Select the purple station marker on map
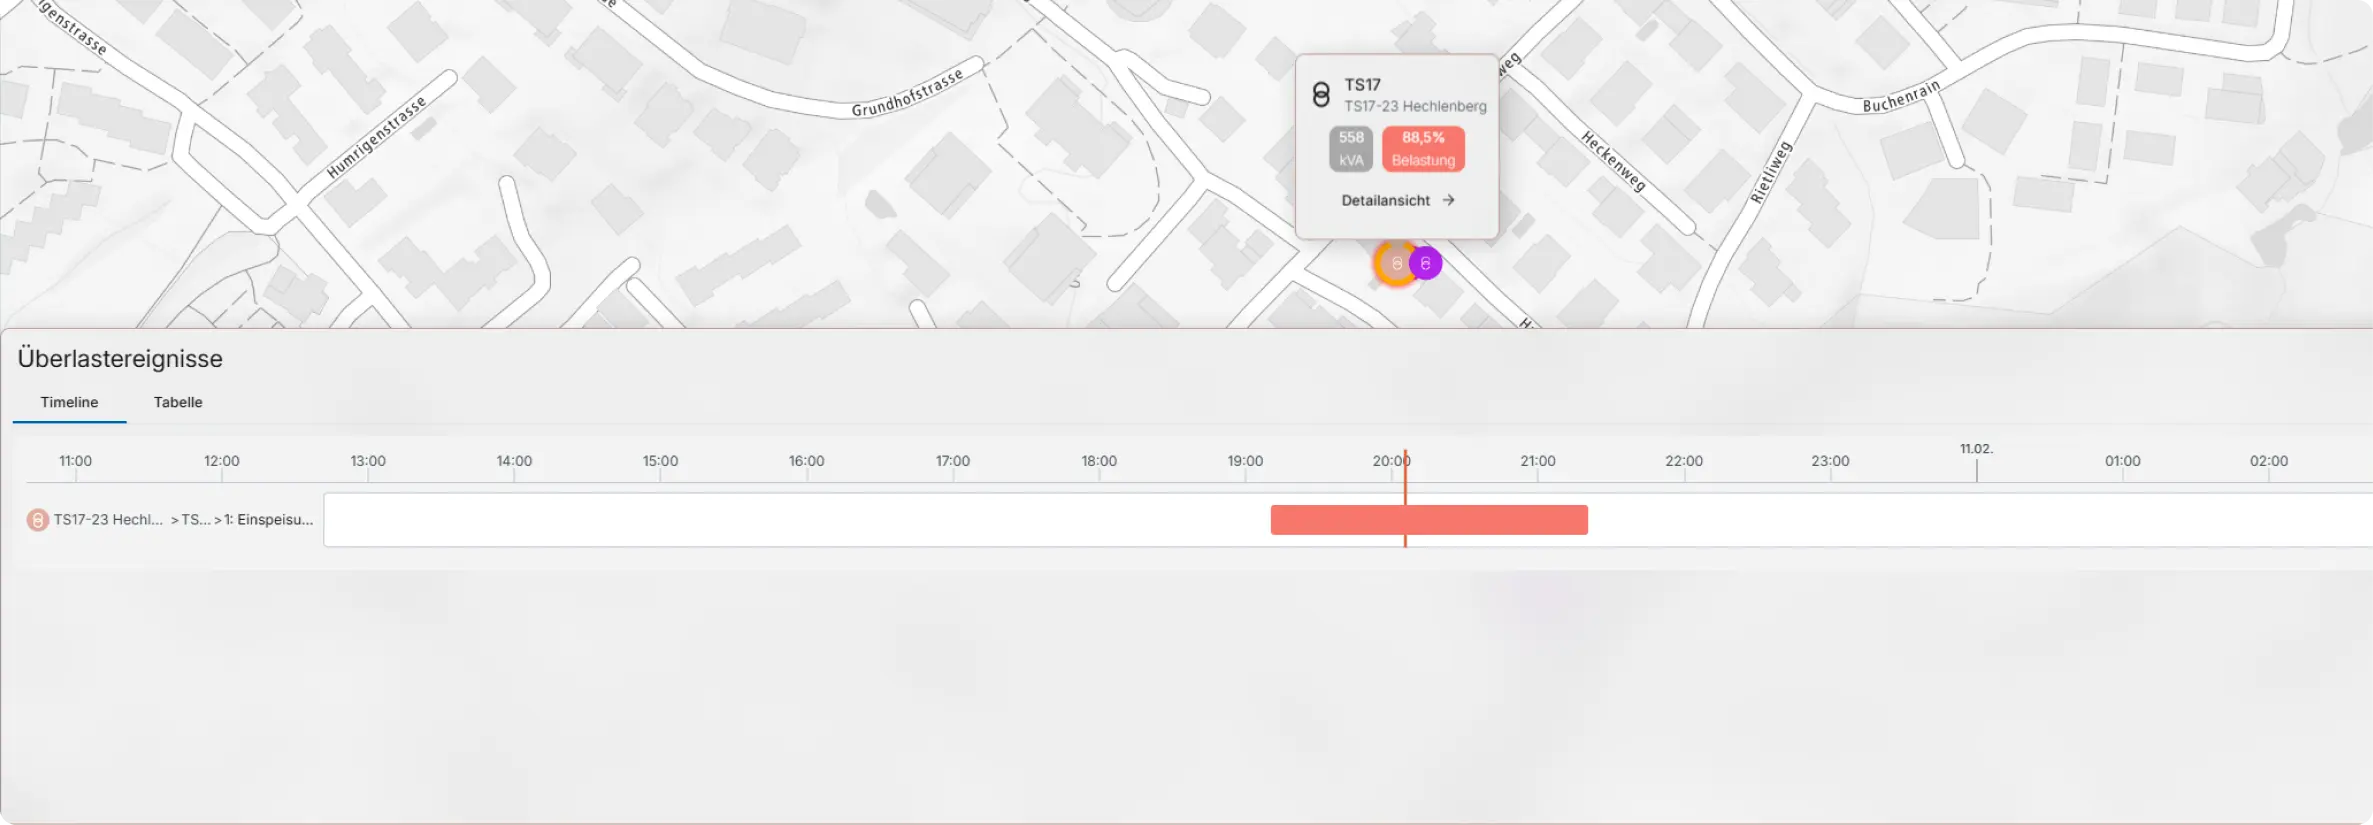The image size is (2373, 825). [x=1426, y=263]
